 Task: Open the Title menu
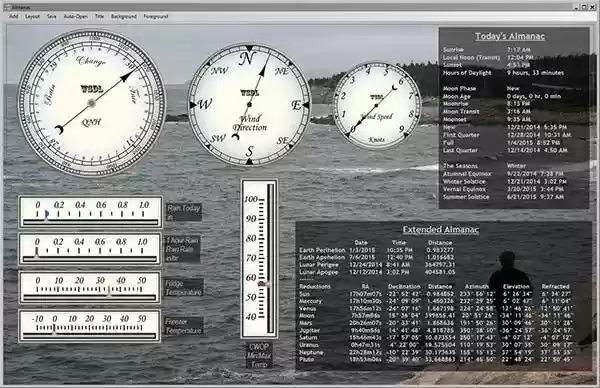(99, 16)
